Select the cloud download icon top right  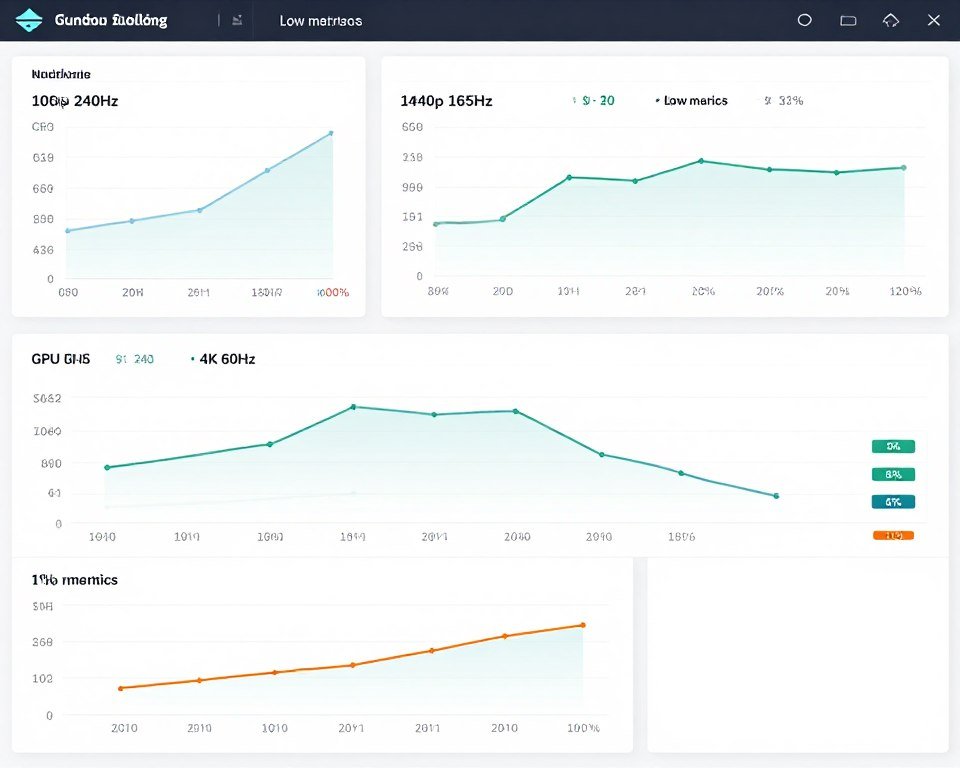pyautogui.click(x=891, y=19)
